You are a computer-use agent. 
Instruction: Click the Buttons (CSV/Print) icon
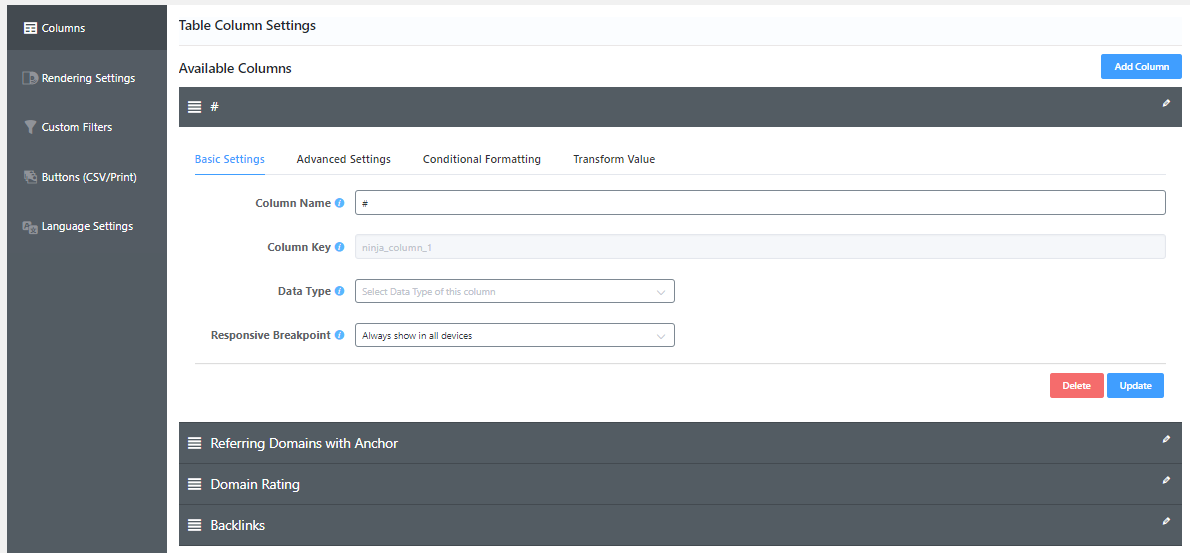coord(30,177)
